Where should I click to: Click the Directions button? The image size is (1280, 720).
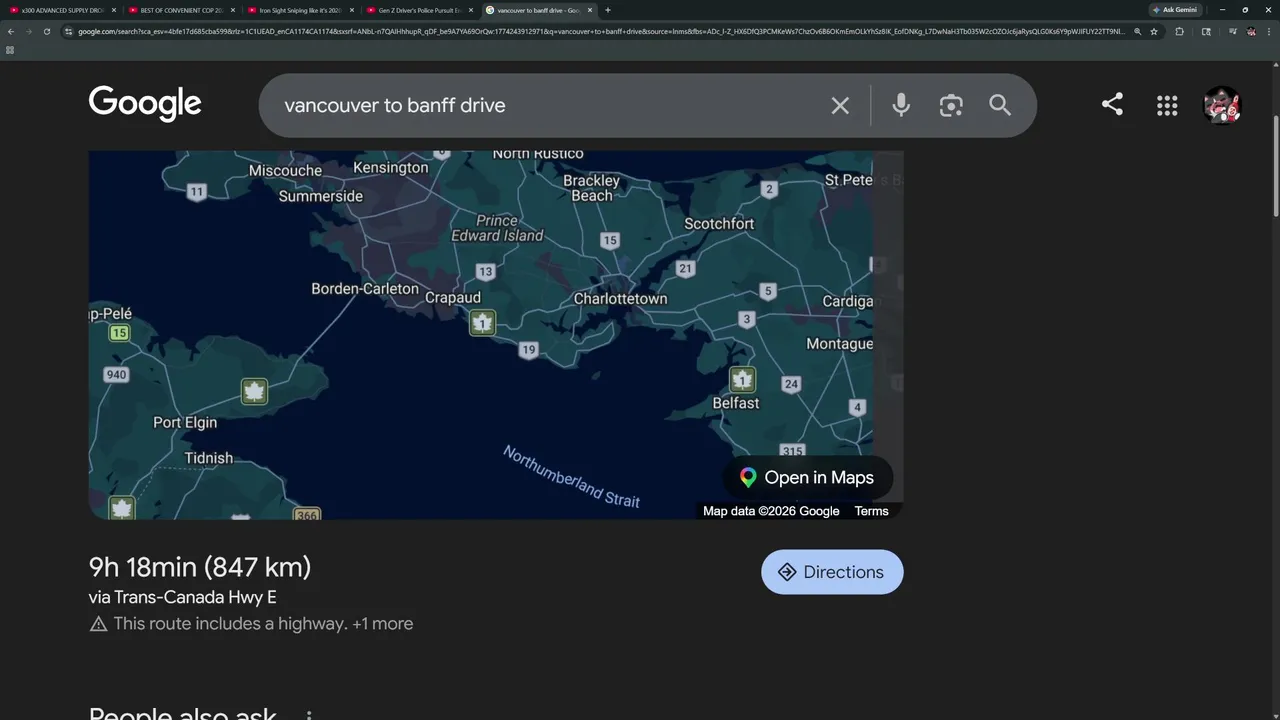click(x=832, y=572)
